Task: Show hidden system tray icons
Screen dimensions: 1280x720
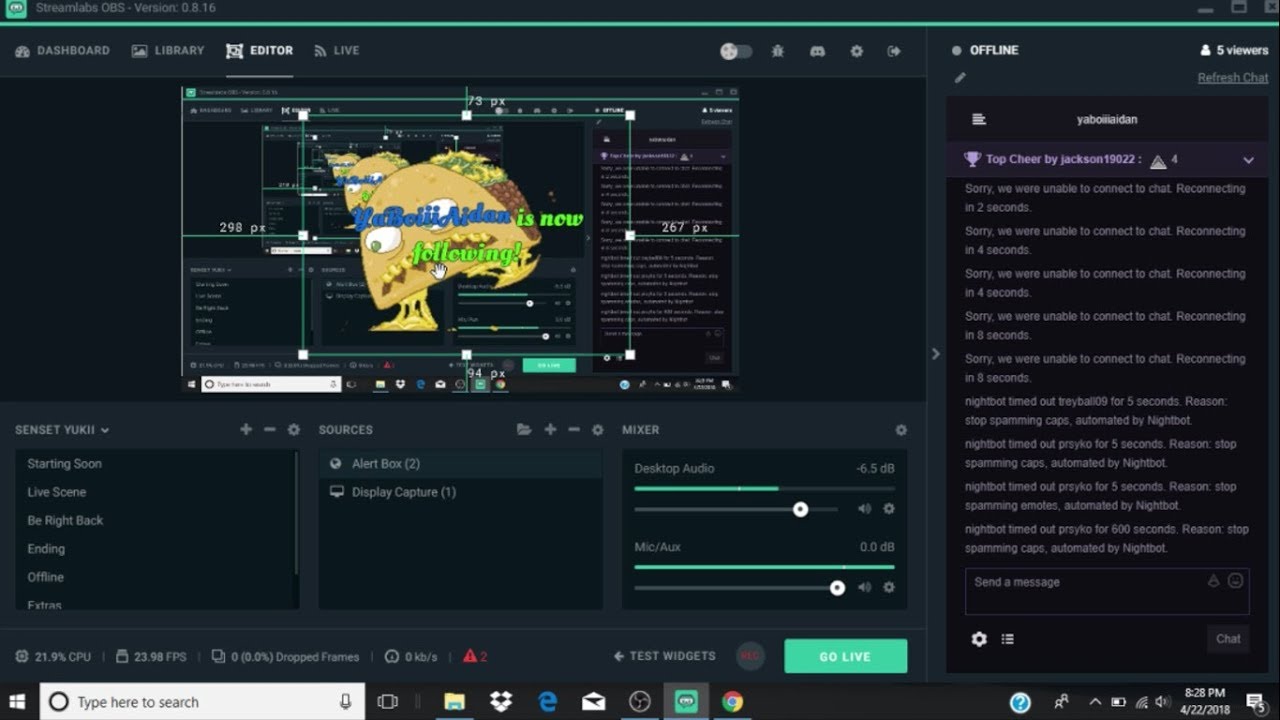Action: pos(1095,702)
